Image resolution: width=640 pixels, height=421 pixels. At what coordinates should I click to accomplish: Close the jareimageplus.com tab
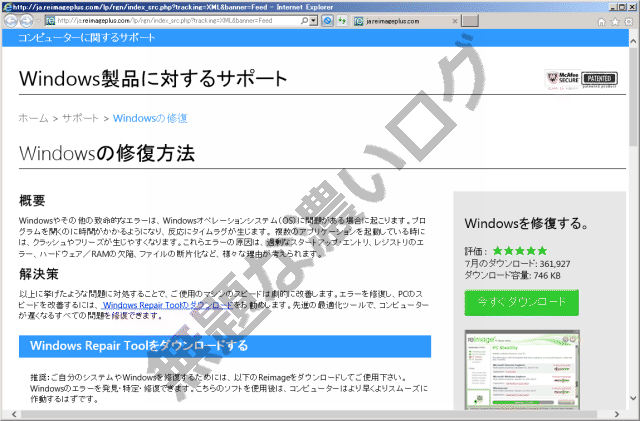[455, 21]
